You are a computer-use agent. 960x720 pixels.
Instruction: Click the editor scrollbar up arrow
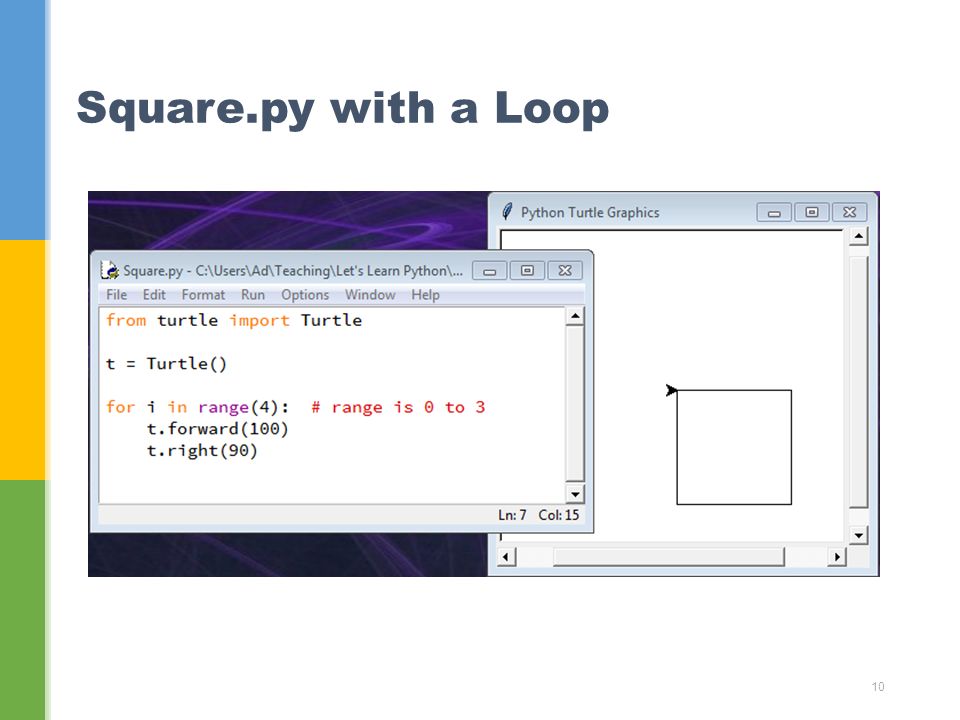pyautogui.click(x=575, y=317)
